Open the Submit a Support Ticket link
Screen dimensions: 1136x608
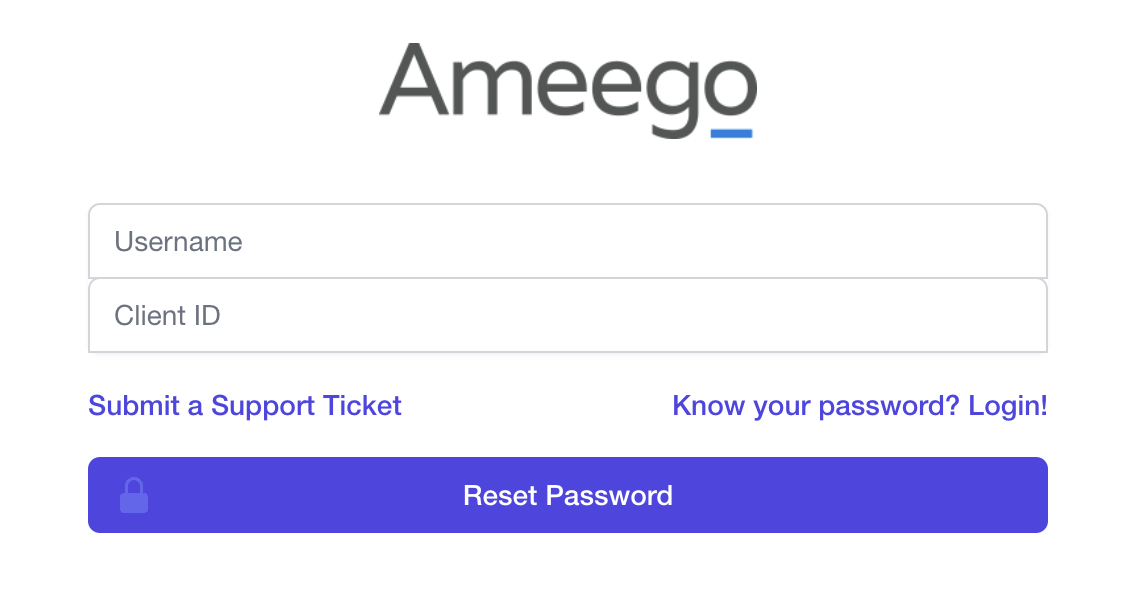(245, 406)
